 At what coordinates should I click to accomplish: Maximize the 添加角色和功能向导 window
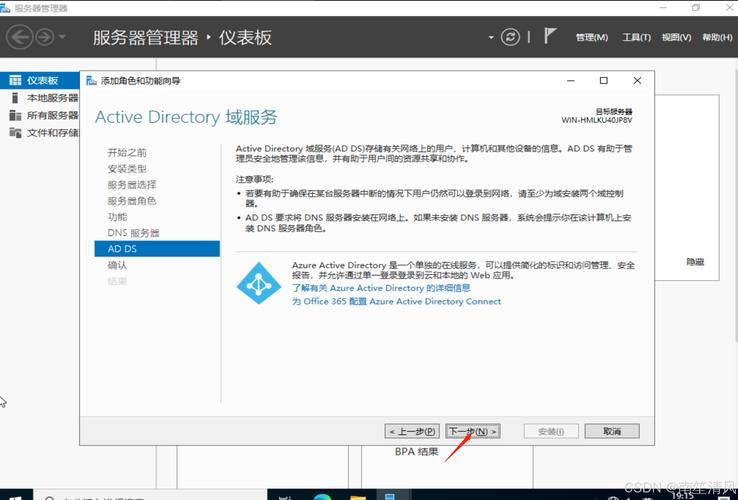click(604, 81)
